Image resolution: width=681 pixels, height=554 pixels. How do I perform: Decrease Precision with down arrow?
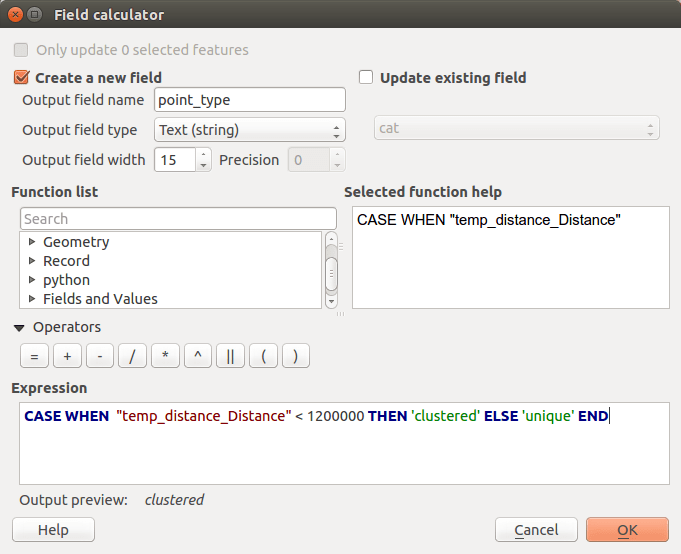coord(337,165)
